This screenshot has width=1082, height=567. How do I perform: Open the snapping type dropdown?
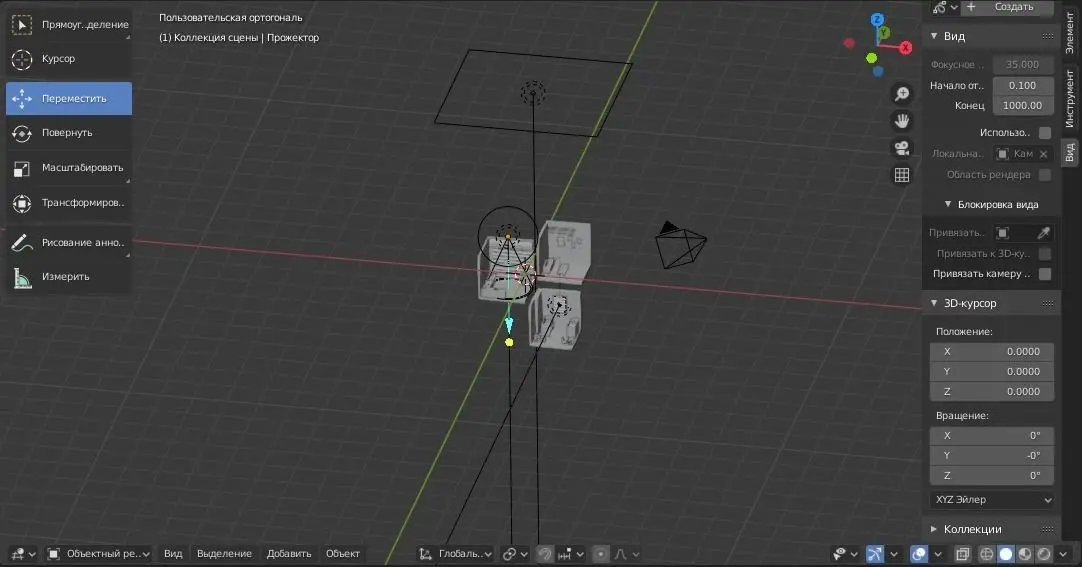point(571,554)
